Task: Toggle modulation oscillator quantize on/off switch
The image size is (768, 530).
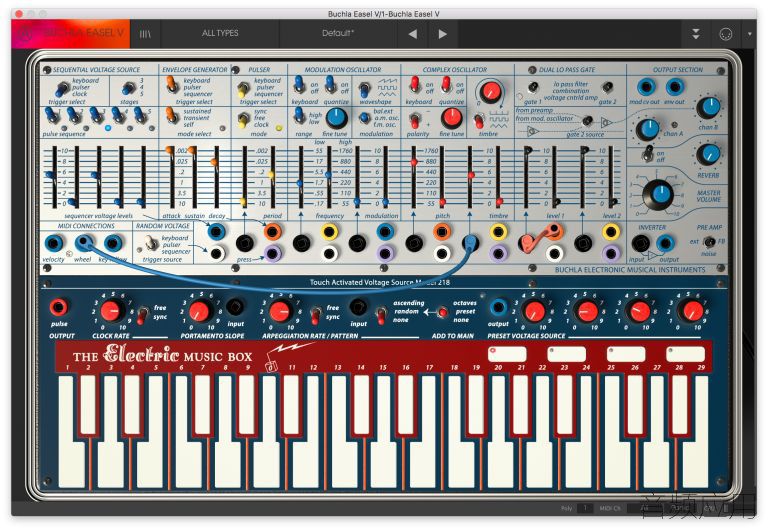Action: (330, 85)
